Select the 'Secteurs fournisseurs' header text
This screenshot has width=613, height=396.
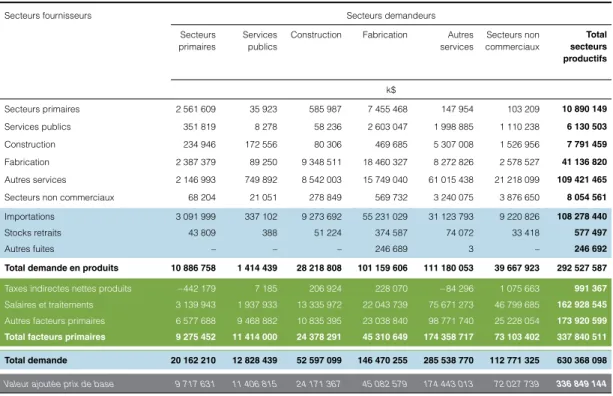[x=48, y=16]
